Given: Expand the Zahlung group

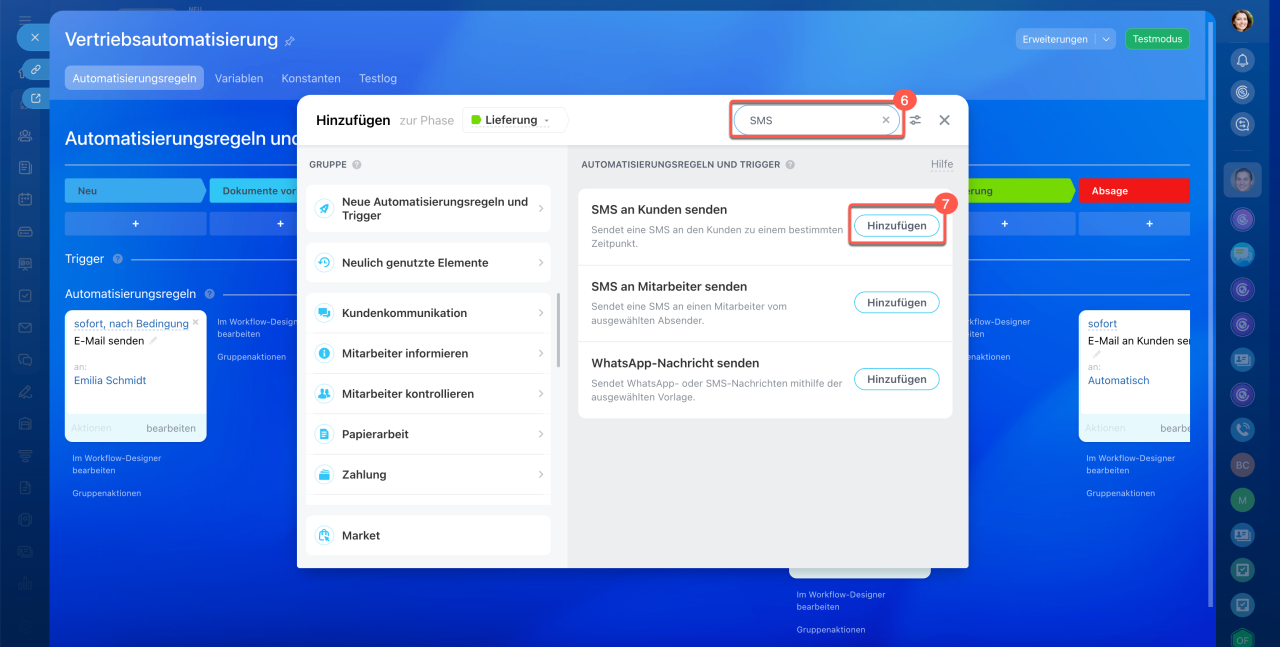Looking at the screenshot, I should point(428,475).
